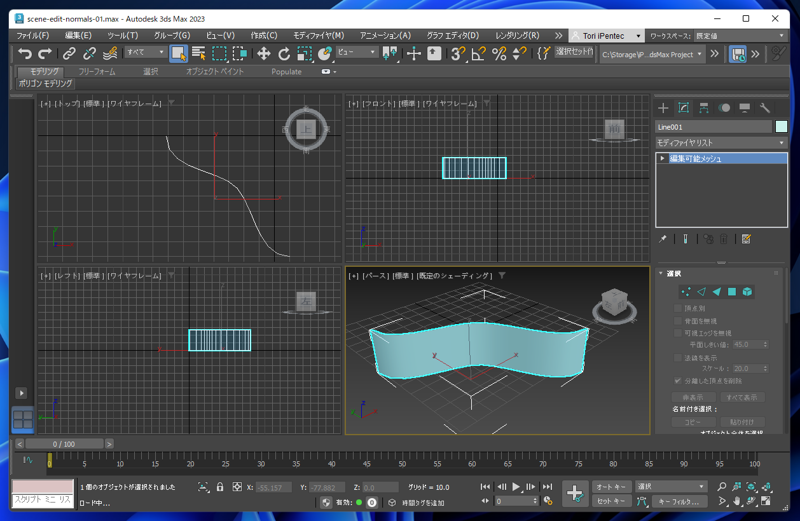Select Element sub-object level icon

[x=747, y=292]
